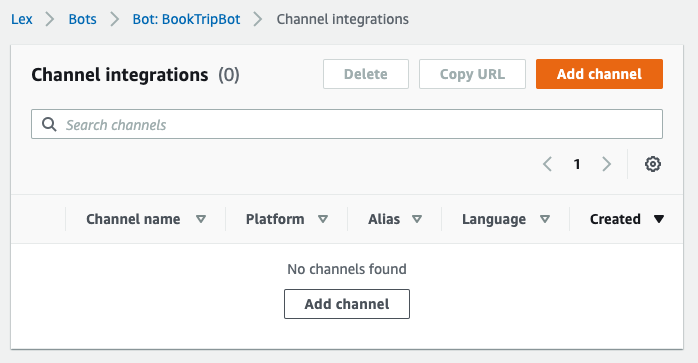Click the (0) channel count

[x=229, y=74]
